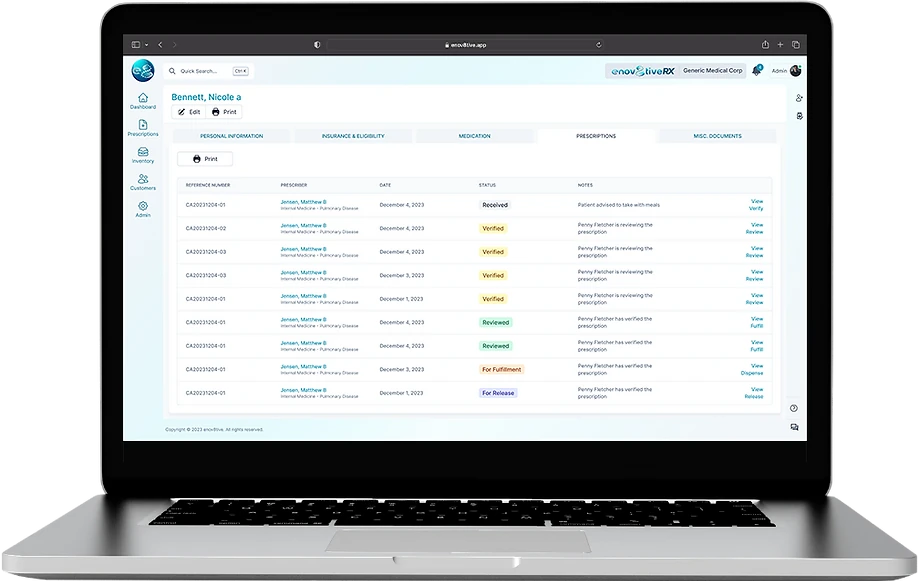Expand the Safari sidebar dropdown chevron

point(146,45)
